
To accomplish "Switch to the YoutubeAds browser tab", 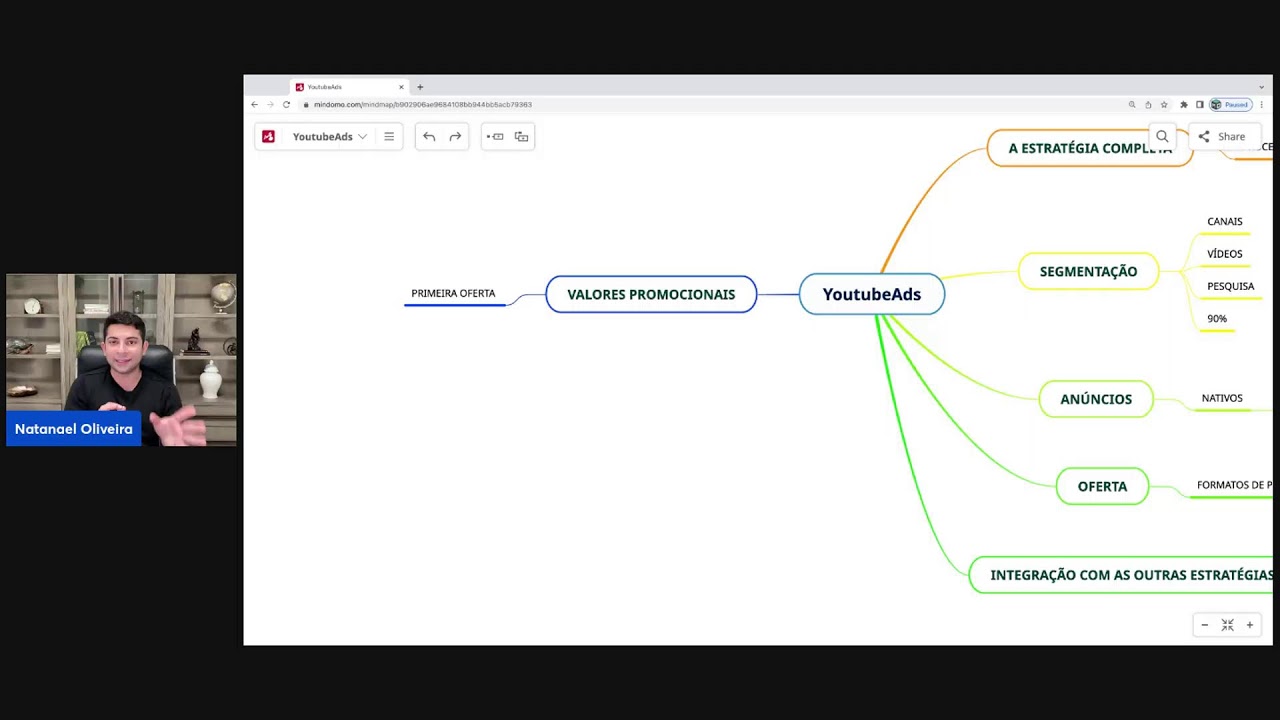I will 345,87.
